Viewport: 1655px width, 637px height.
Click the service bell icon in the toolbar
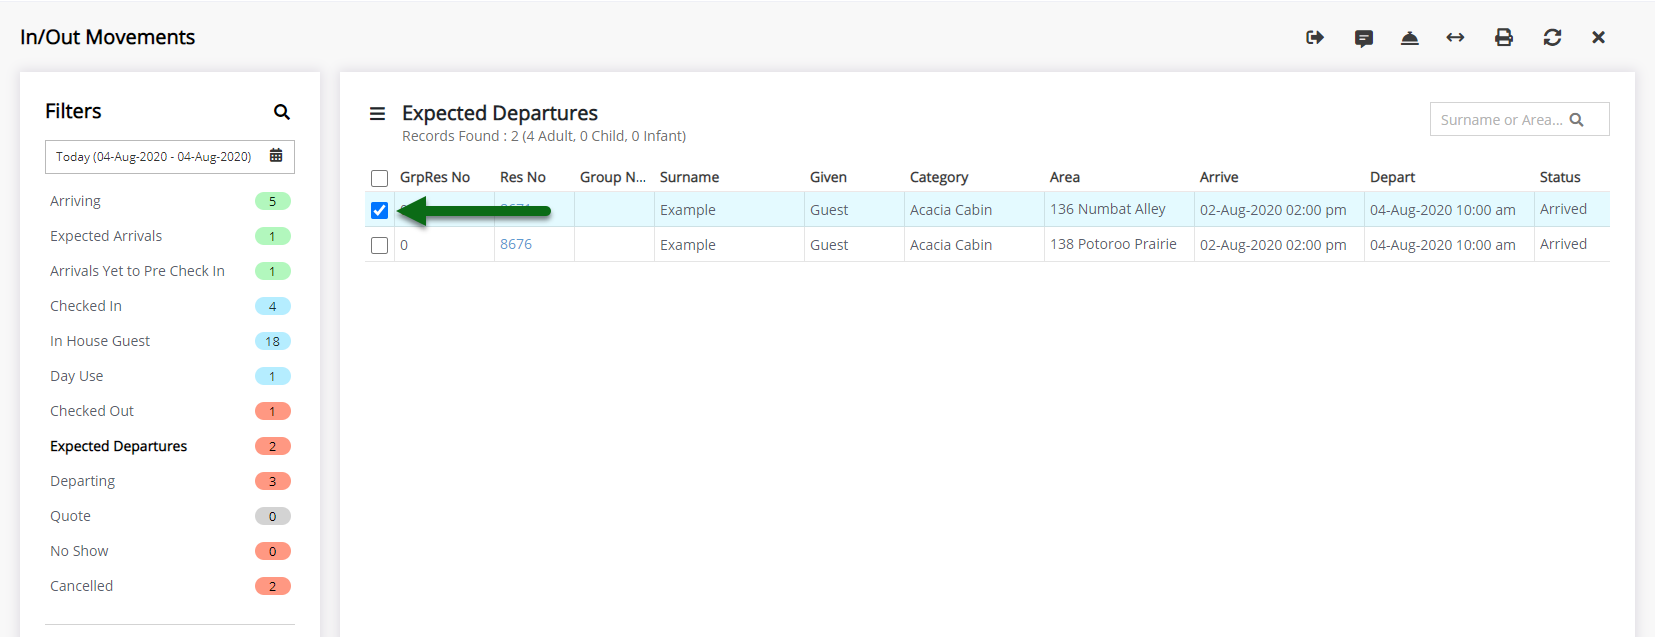[1410, 38]
